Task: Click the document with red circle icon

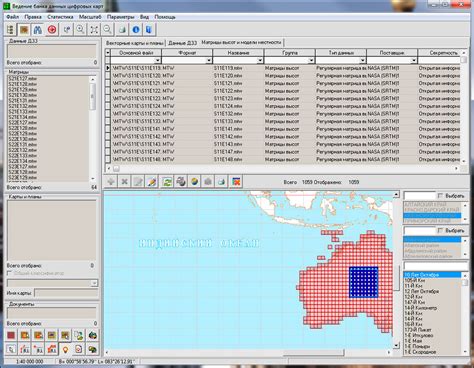Action: [x=79, y=349]
